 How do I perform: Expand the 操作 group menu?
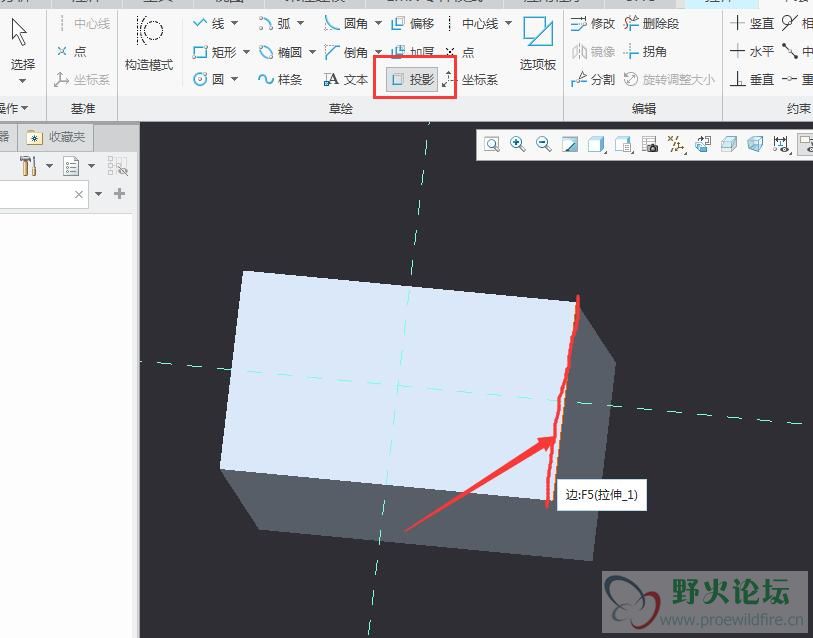(x=14, y=108)
